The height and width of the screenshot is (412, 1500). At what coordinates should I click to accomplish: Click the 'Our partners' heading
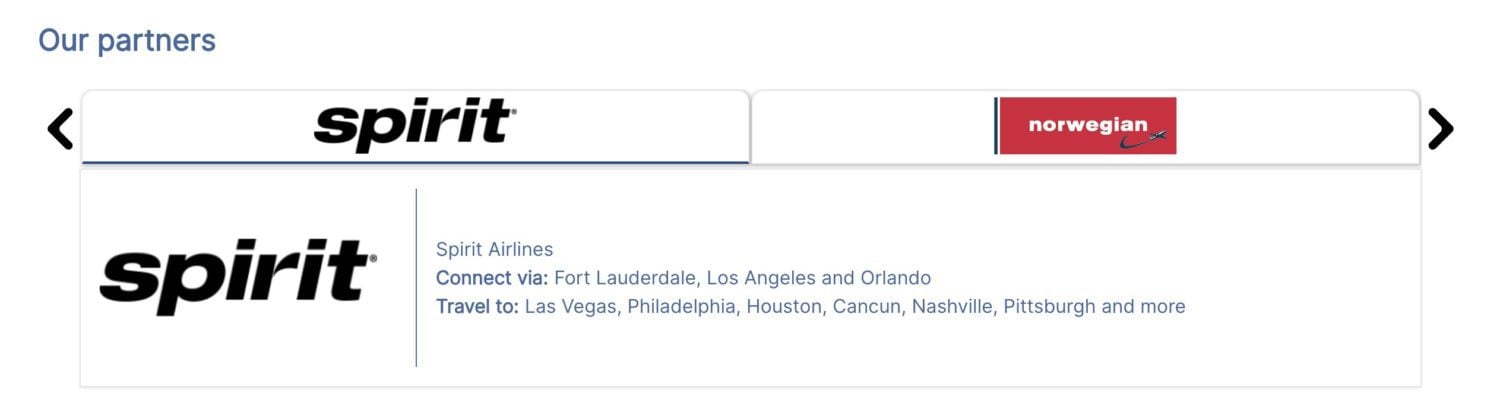coord(127,41)
